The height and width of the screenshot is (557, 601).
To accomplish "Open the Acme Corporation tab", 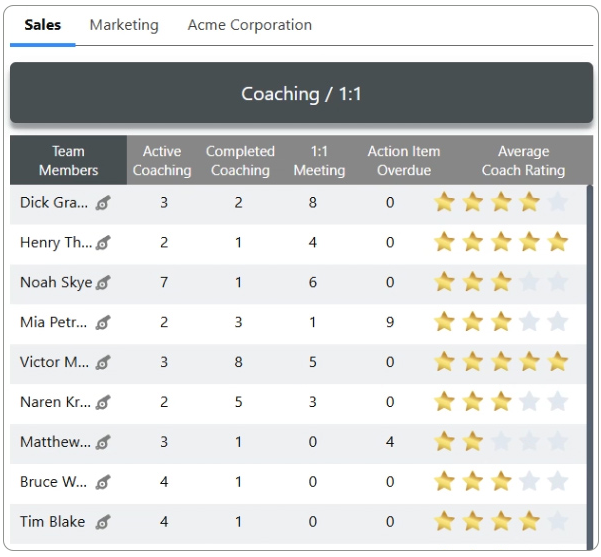I will click(249, 25).
